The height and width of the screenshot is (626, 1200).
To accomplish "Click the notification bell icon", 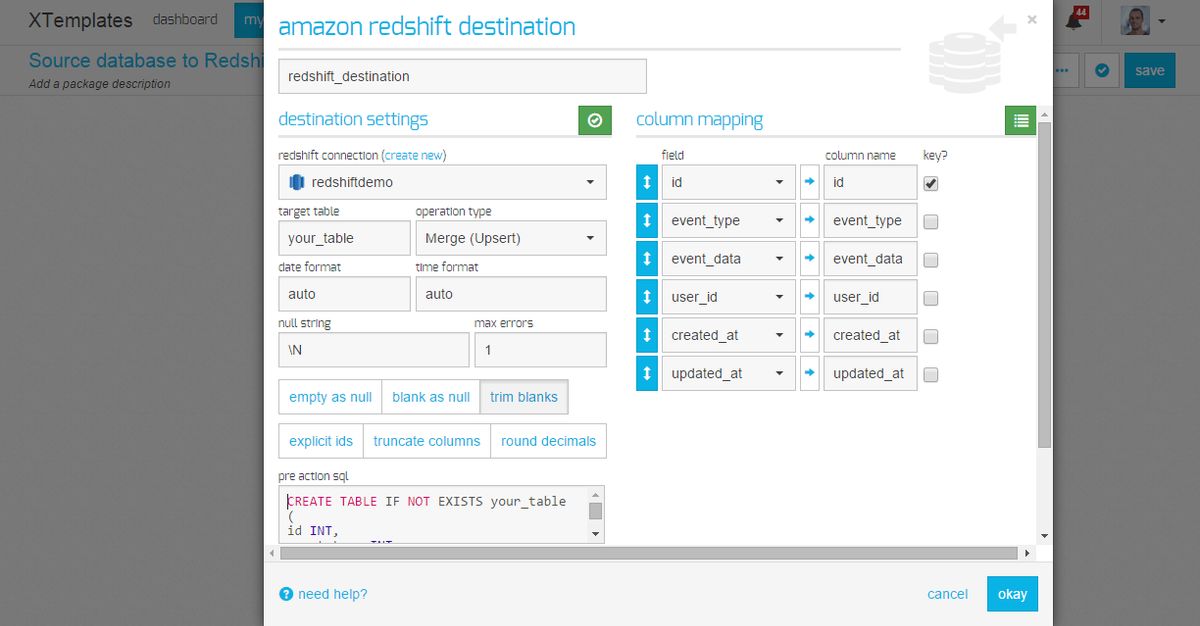I will pos(1074,20).
